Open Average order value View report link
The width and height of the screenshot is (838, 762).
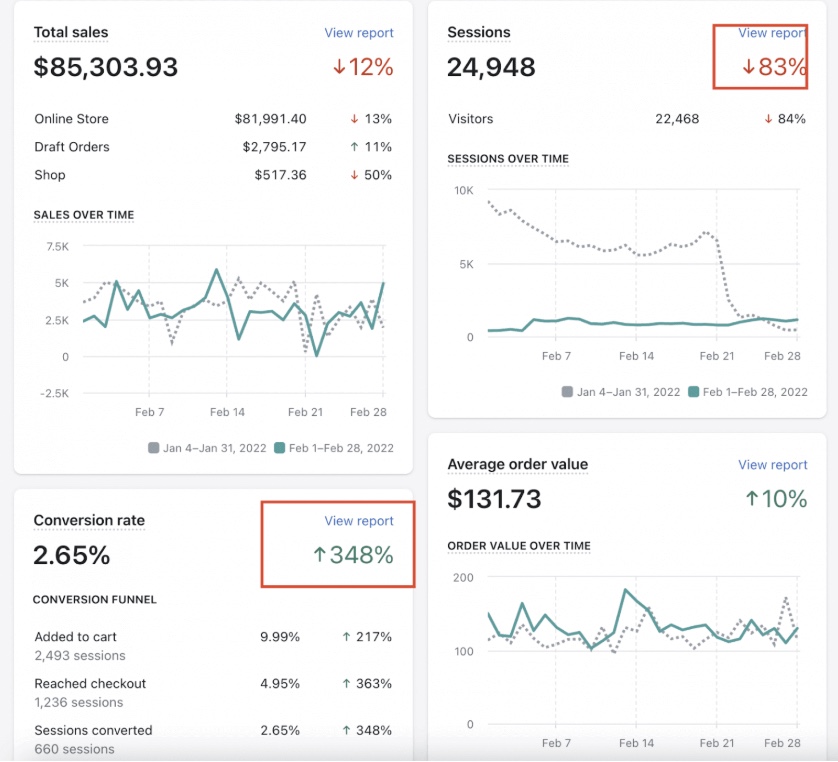(x=772, y=465)
